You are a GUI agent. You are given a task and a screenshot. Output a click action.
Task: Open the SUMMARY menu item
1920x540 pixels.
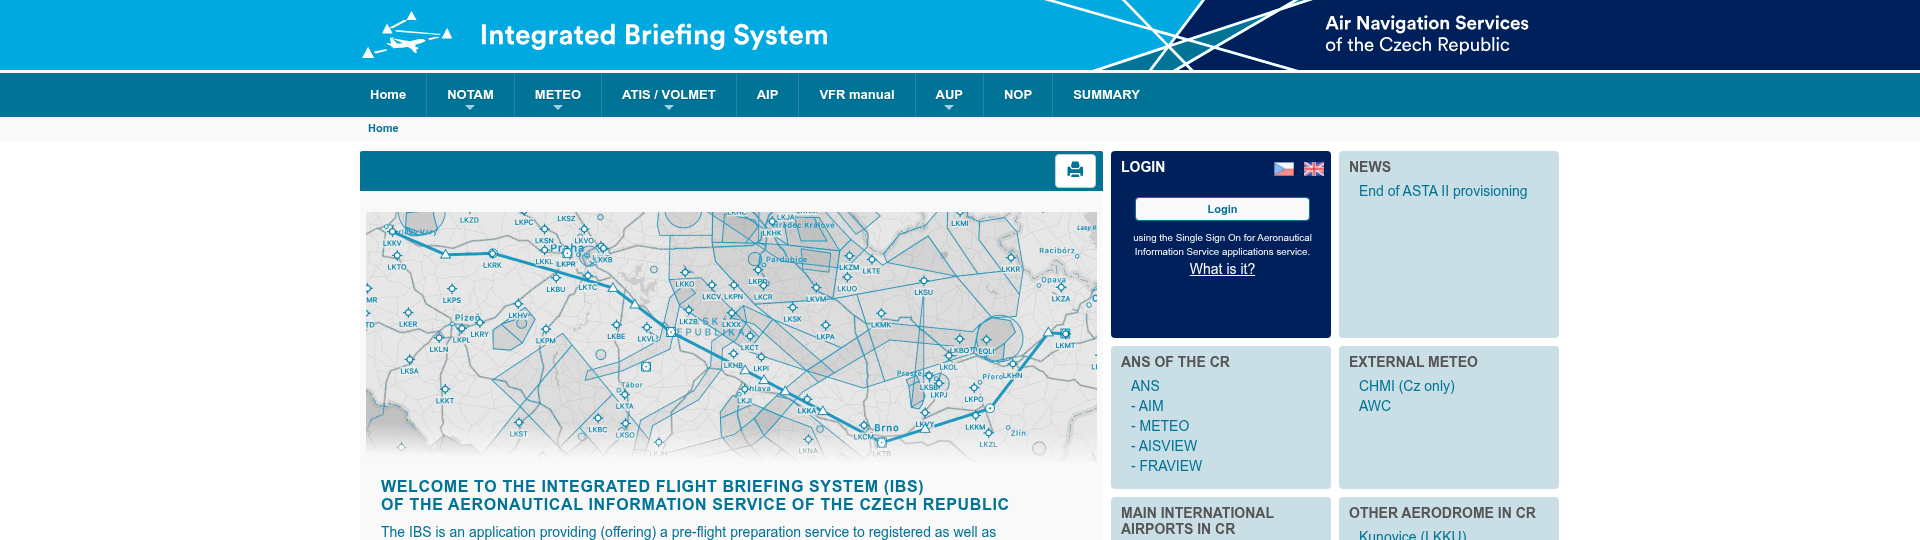1106,95
